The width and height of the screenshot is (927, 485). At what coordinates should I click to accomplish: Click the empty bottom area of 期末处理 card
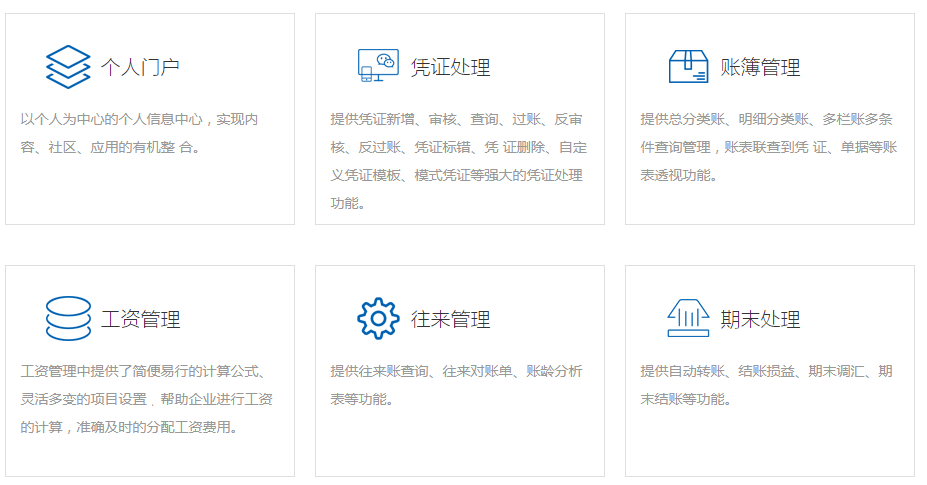pos(769,445)
